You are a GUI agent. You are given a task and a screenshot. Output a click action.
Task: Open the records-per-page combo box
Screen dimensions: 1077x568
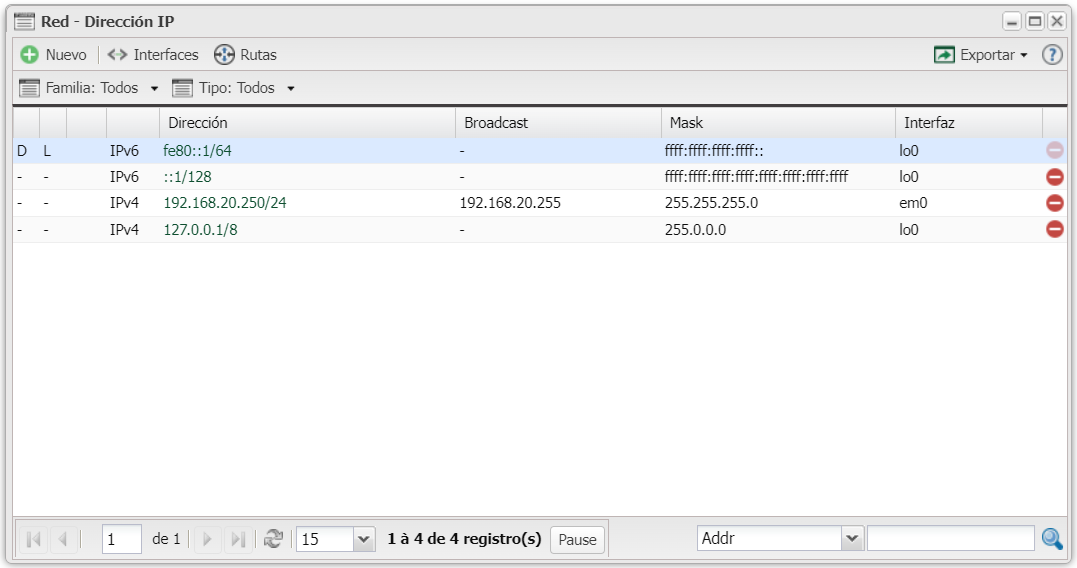363,539
